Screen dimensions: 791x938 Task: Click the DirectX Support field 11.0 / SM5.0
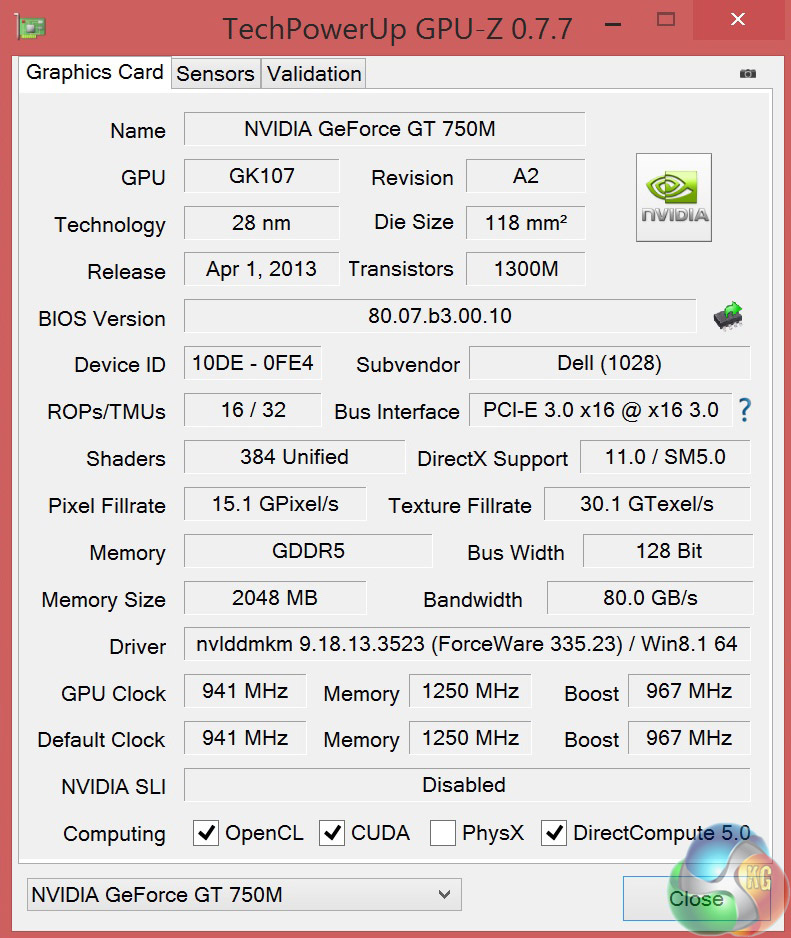(665, 457)
